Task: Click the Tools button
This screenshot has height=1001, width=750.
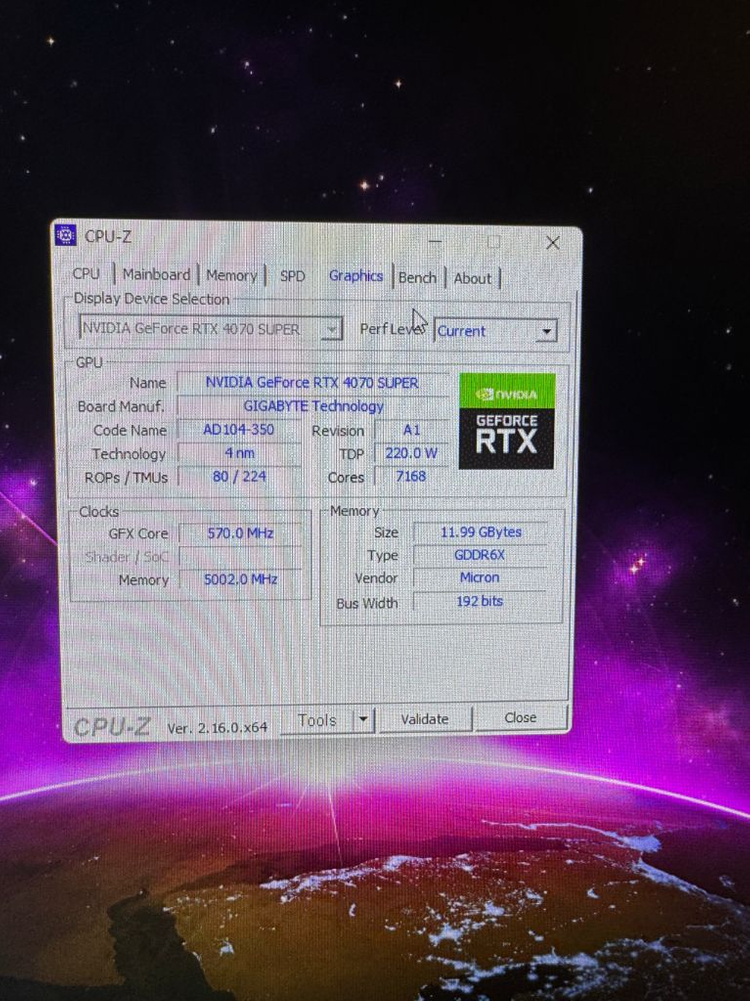Action: point(317,720)
